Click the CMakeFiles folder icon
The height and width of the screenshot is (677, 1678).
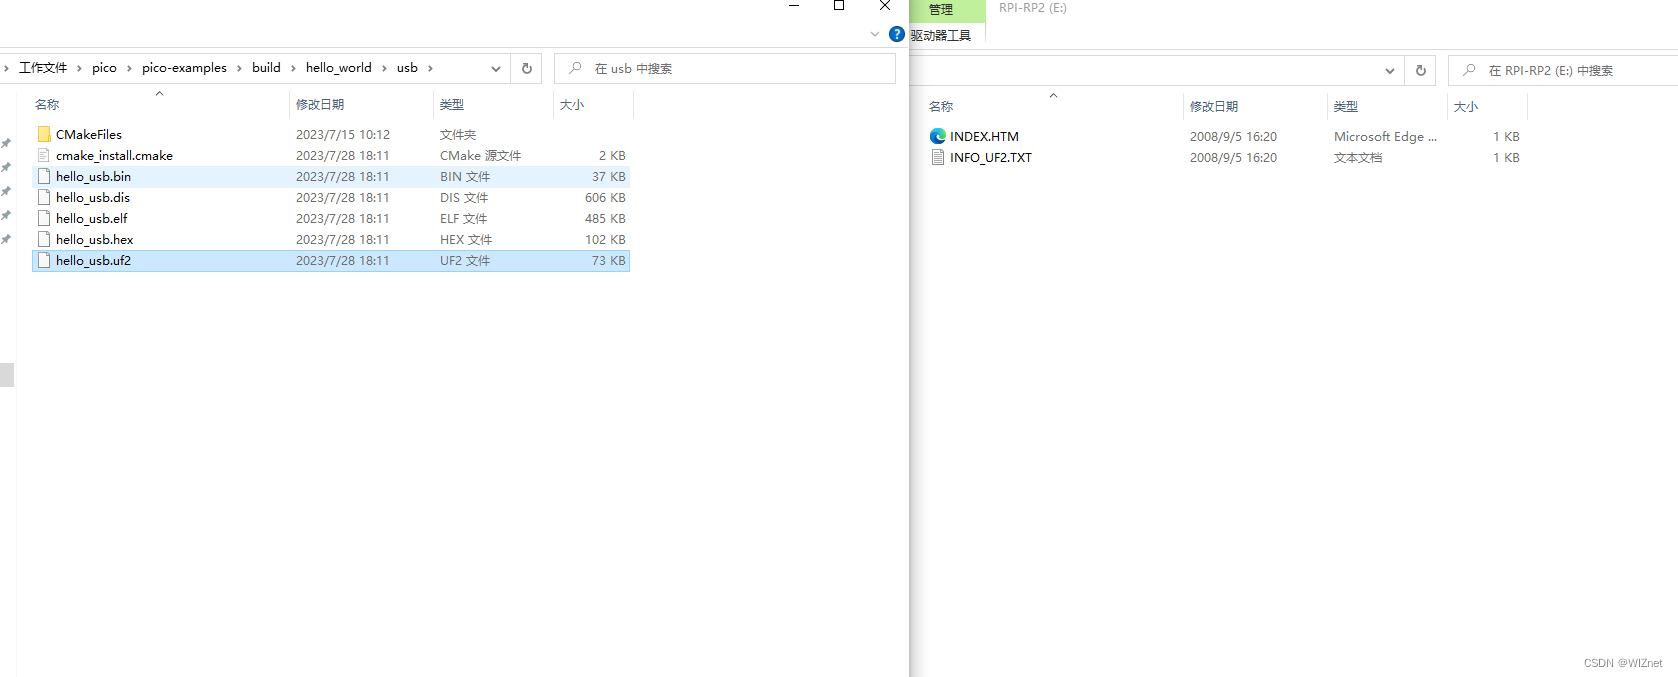coord(44,134)
